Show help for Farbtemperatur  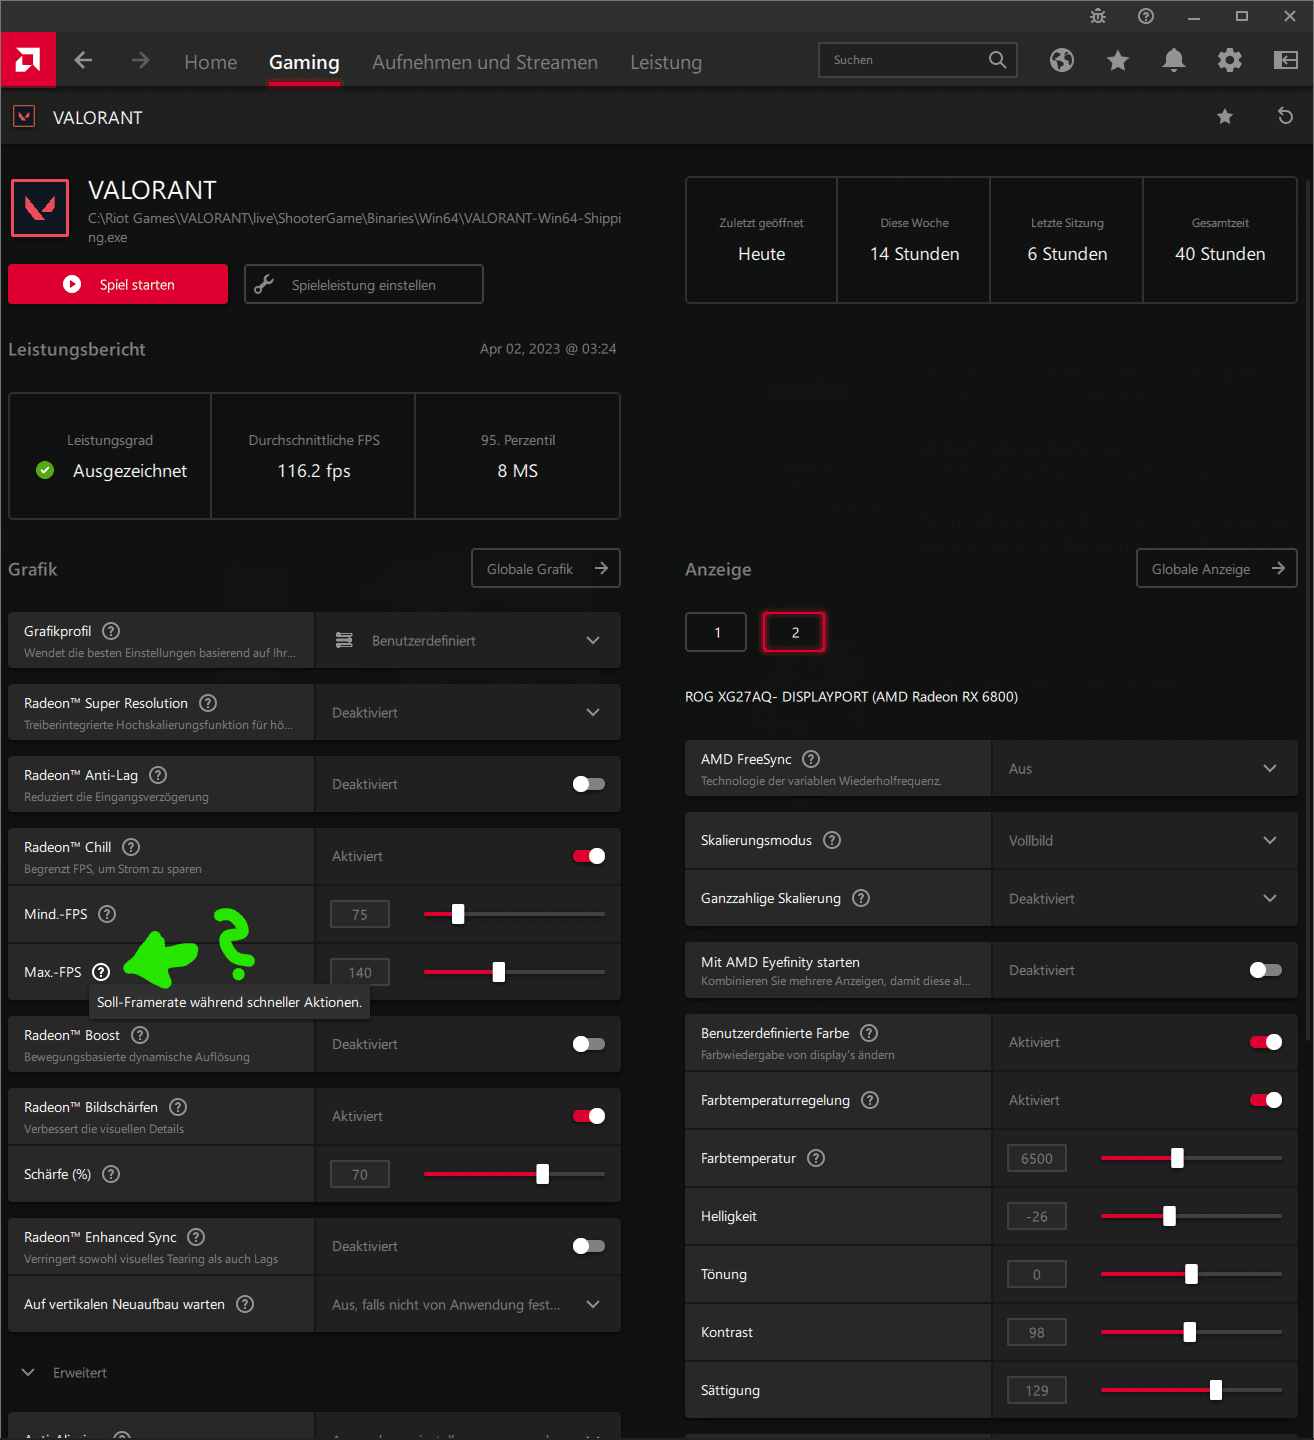pyautogui.click(x=816, y=1158)
